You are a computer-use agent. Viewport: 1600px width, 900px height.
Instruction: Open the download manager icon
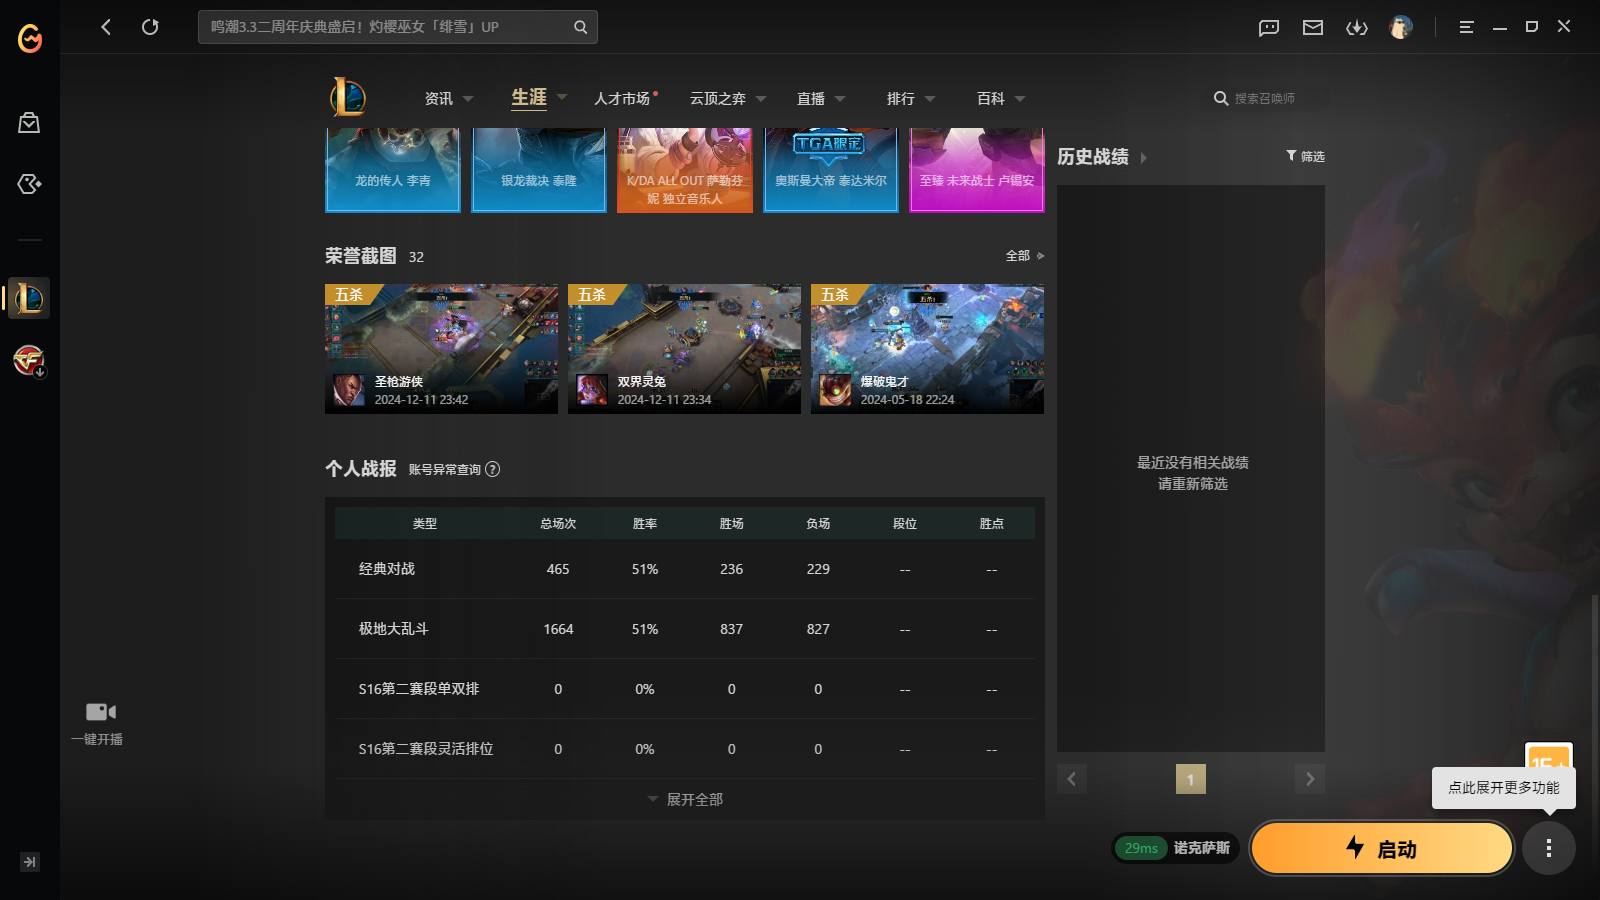pyautogui.click(x=1357, y=28)
